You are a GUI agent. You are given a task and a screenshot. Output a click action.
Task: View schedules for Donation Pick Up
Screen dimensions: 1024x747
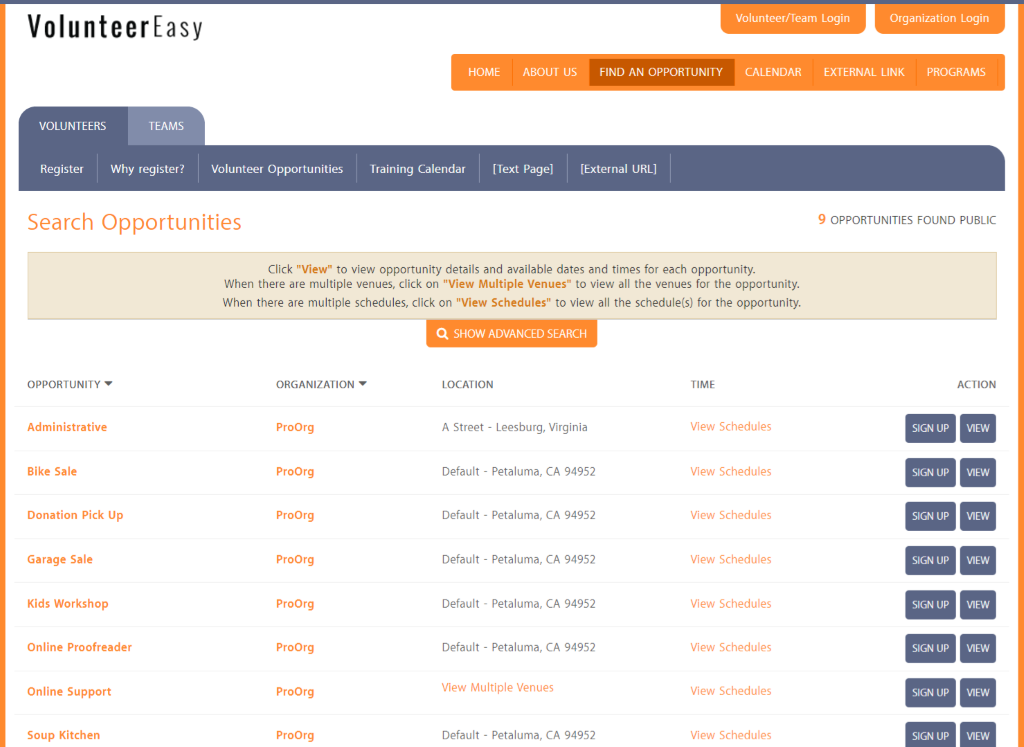coord(731,515)
